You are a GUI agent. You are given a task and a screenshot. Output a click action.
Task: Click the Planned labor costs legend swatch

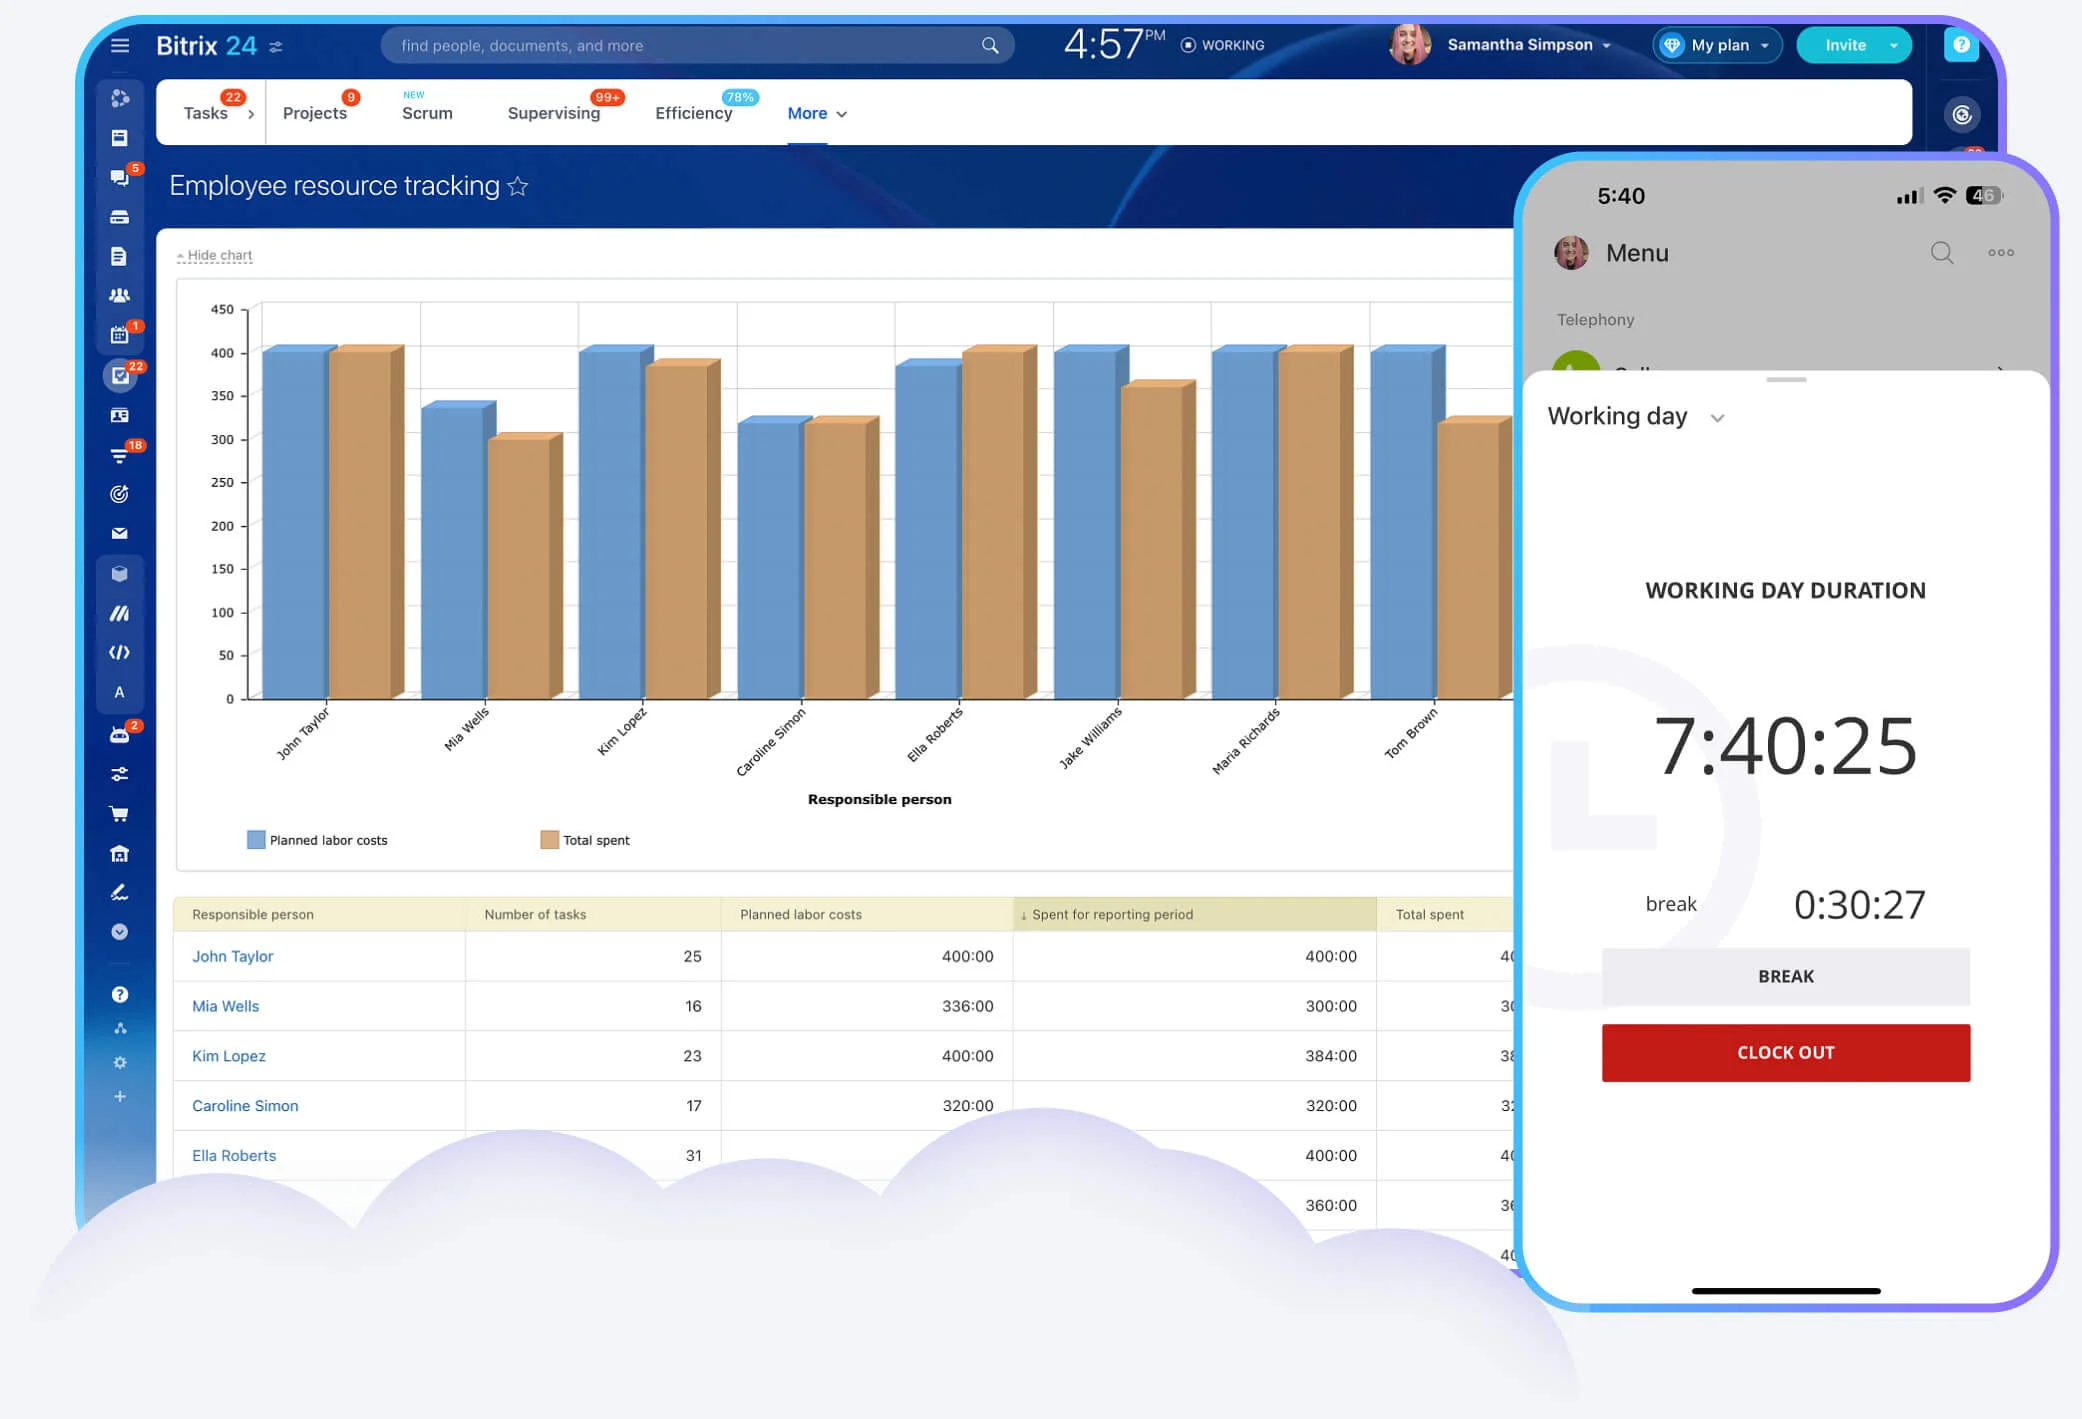coord(256,840)
